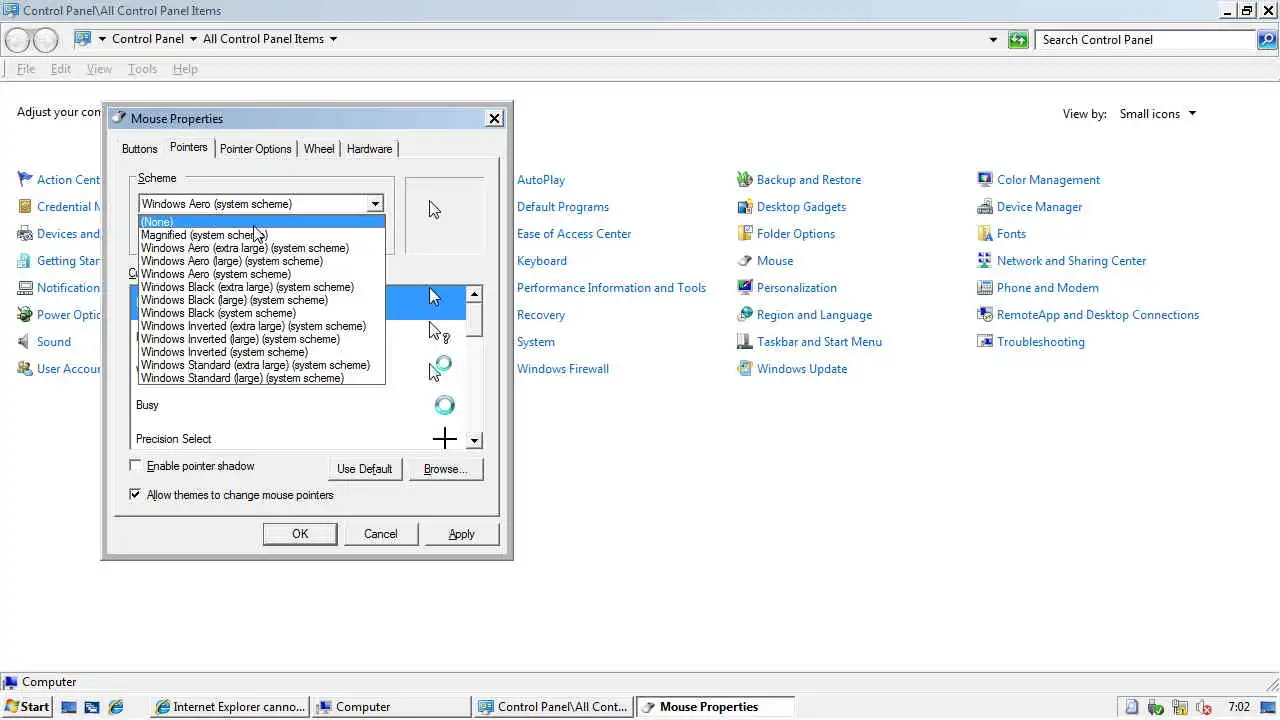Click the Fonts folder icon
The height and width of the screenshot is (720, 1280).
pos(984,234)
